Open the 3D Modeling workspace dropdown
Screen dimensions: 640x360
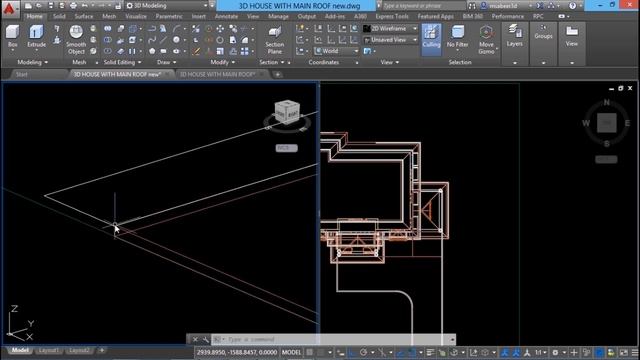[167, 6]
